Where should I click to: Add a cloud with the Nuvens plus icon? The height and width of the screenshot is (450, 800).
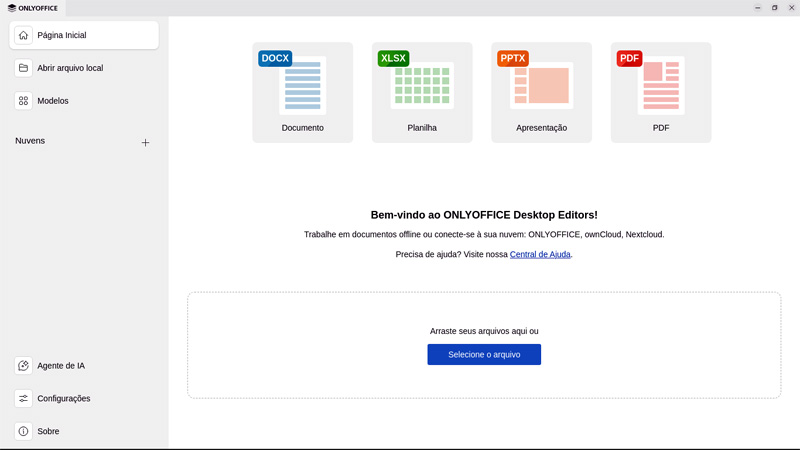[x=145, y=143]
